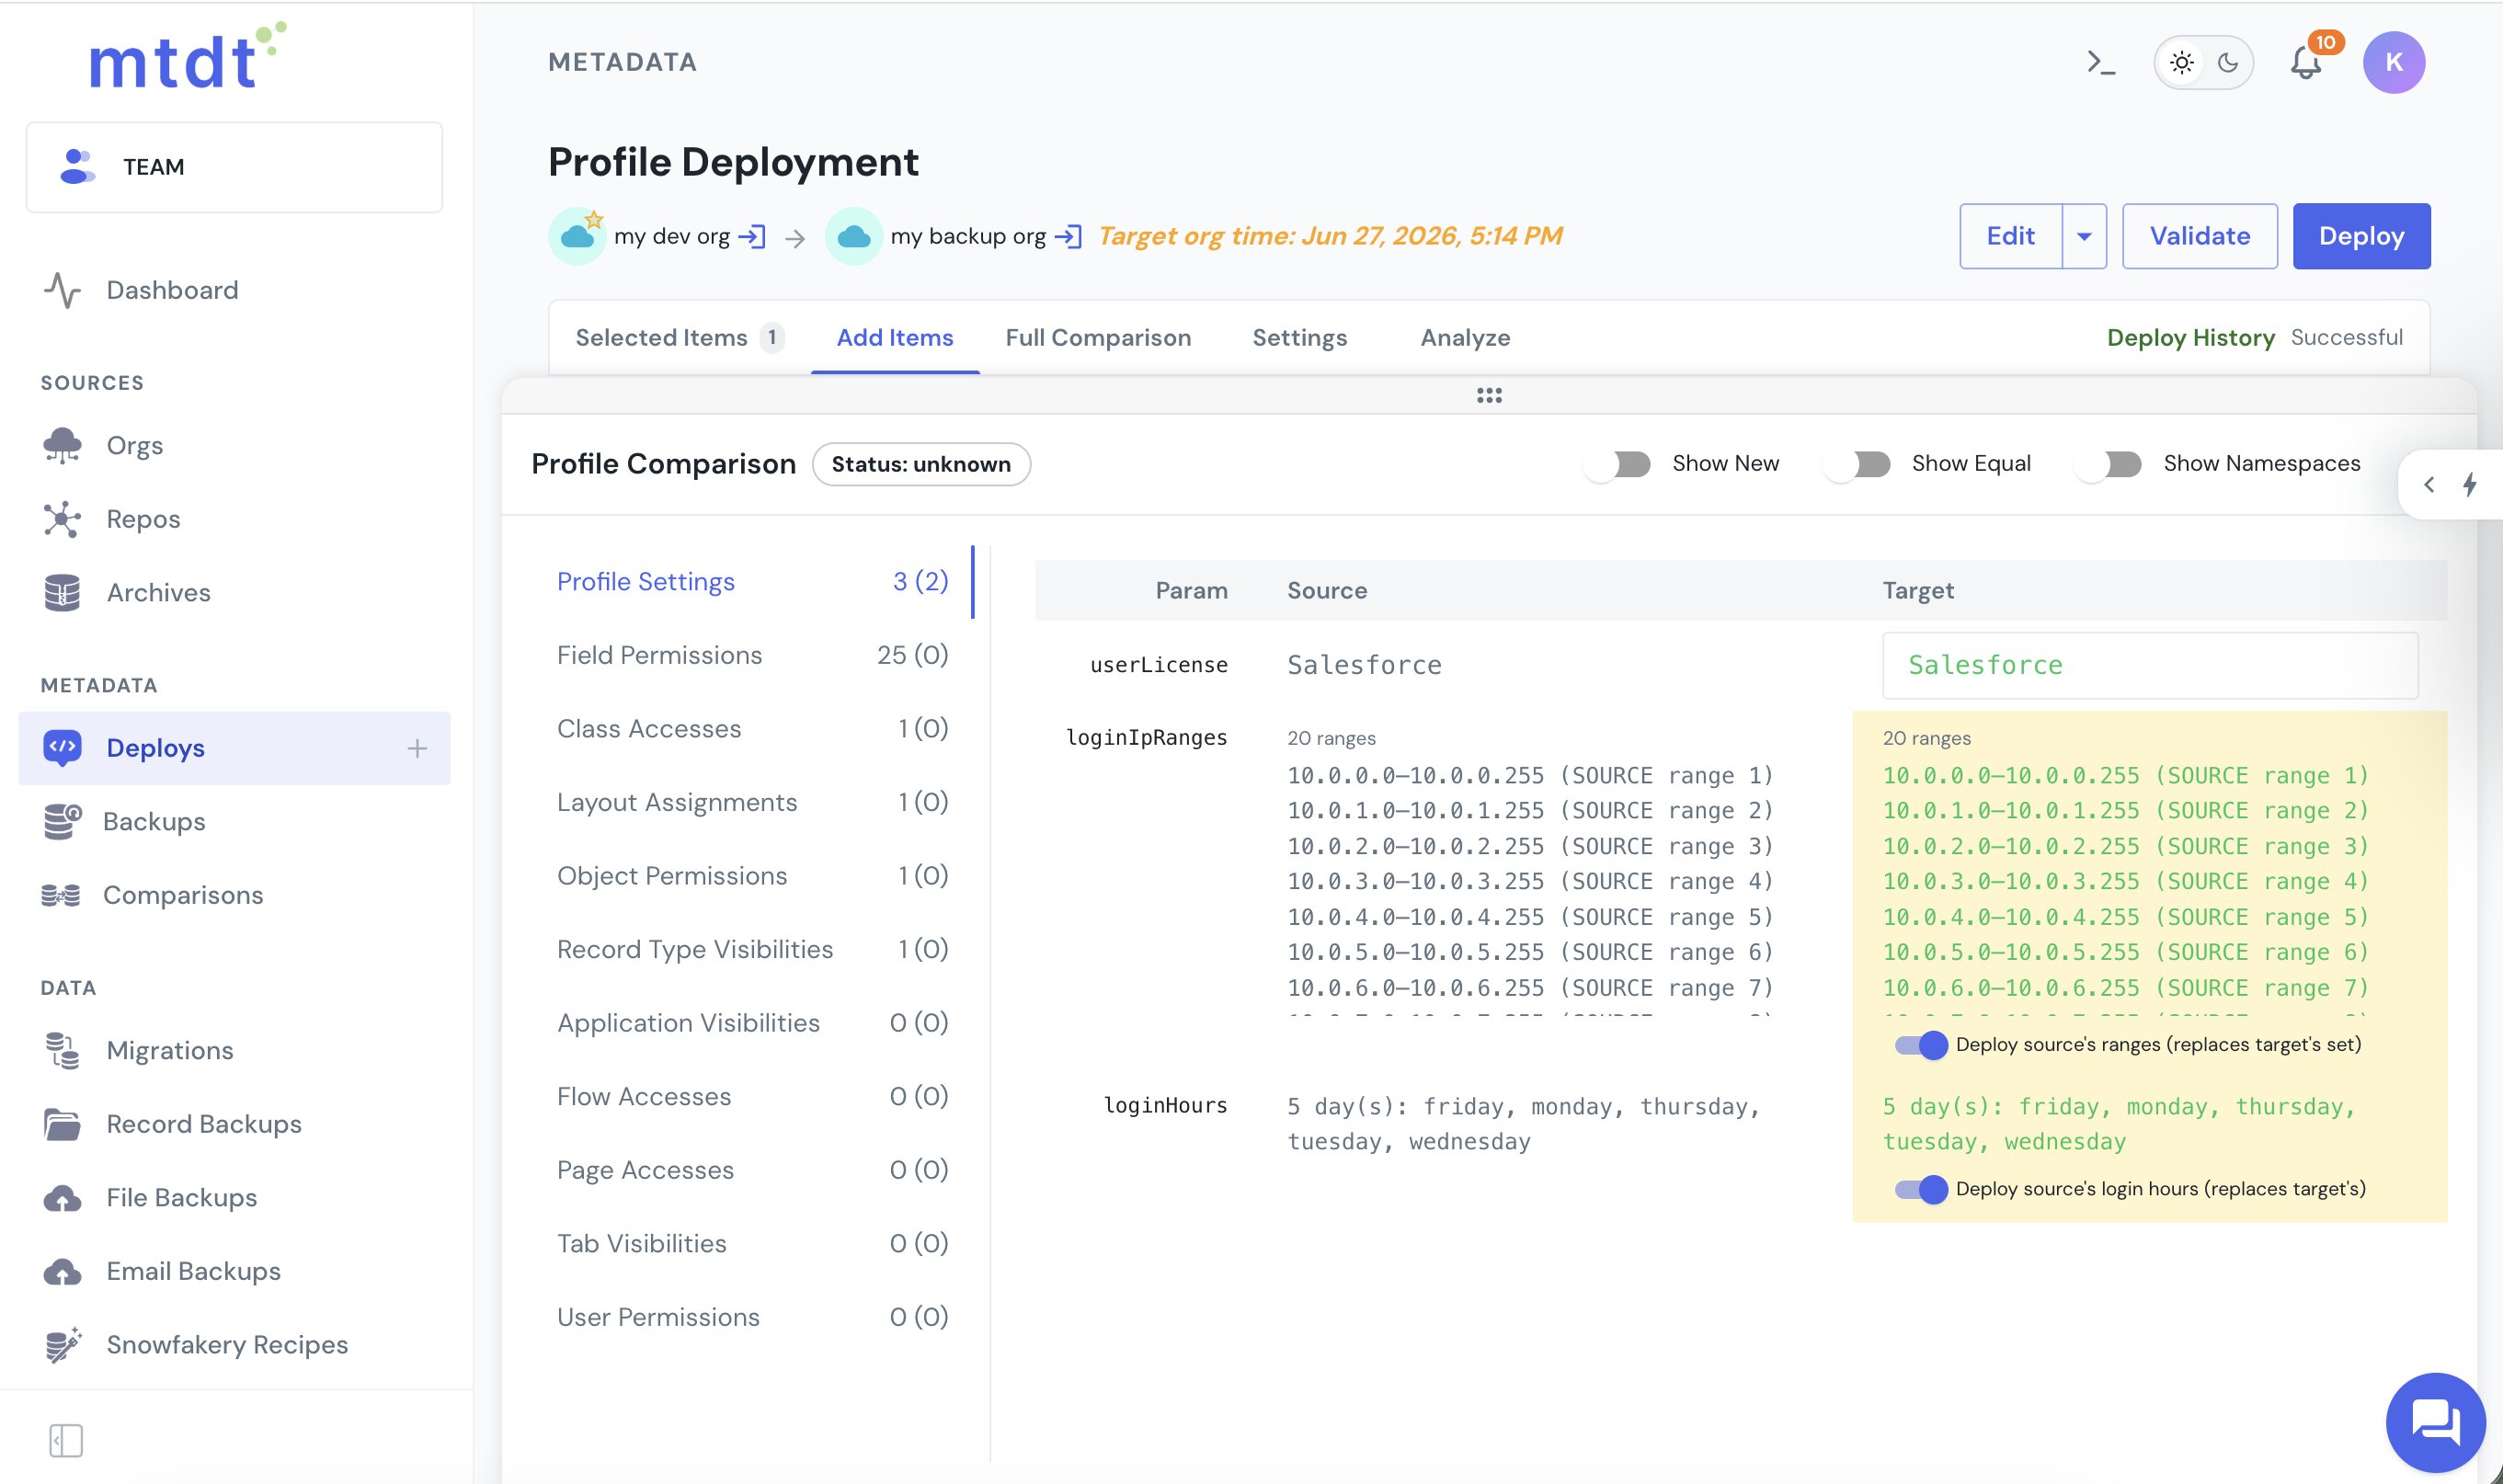The width and height of the screenshot is (2503, 1484).
Task: Add a new deploy with plus icon
Action: click(x=417, y=748)
